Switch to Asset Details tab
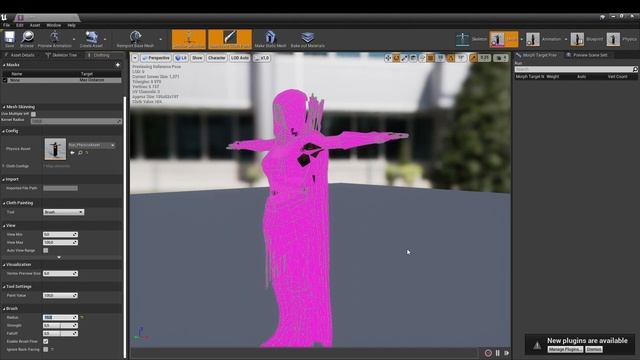Viewport: 640px width, 360px height. coord(20,55)
